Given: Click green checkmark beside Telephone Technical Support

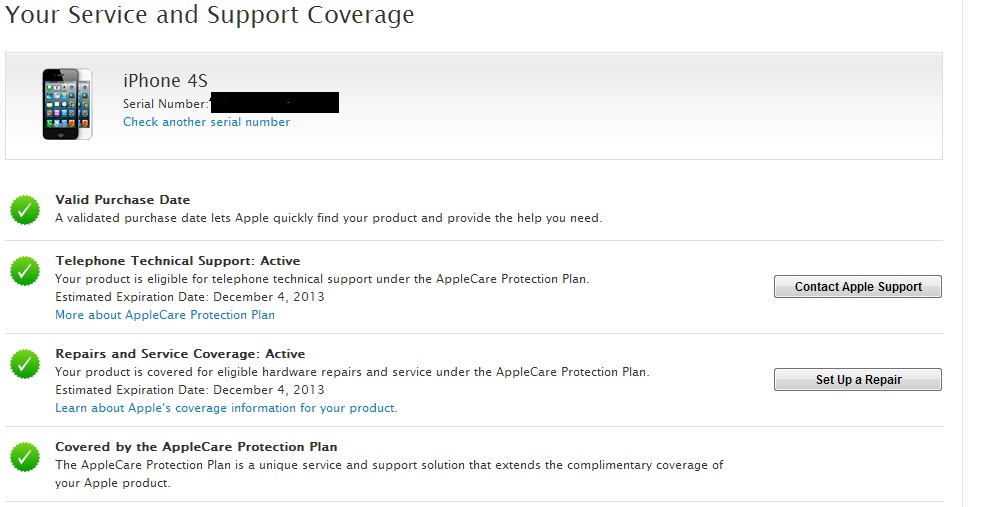Looking at the screenshot, I should coord(25,271).
